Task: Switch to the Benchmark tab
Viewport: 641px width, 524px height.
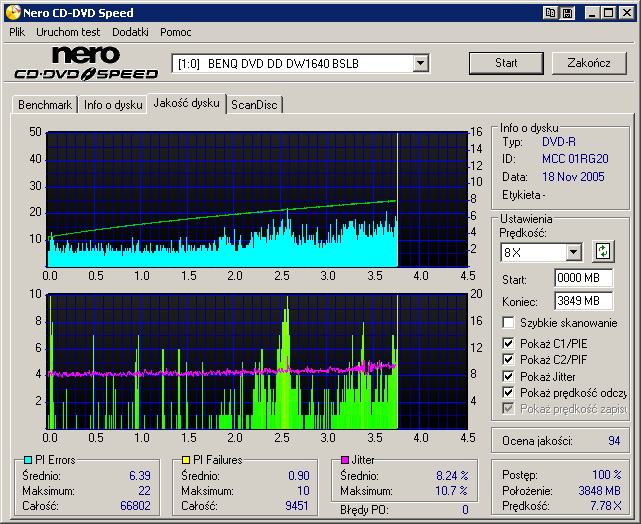Action: click(x=45, y=105)
